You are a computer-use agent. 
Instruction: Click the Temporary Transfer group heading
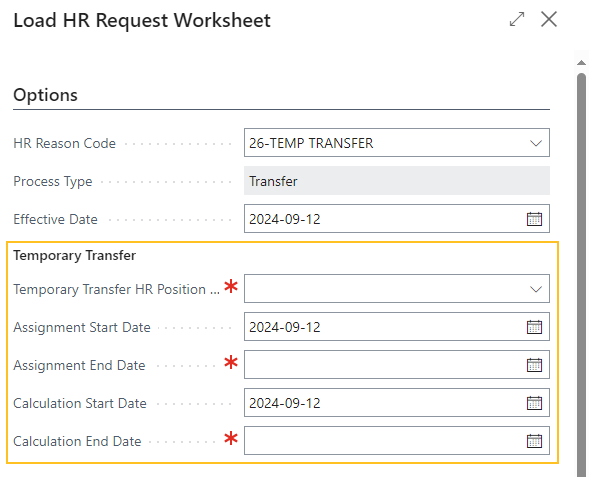click(74, 255)
